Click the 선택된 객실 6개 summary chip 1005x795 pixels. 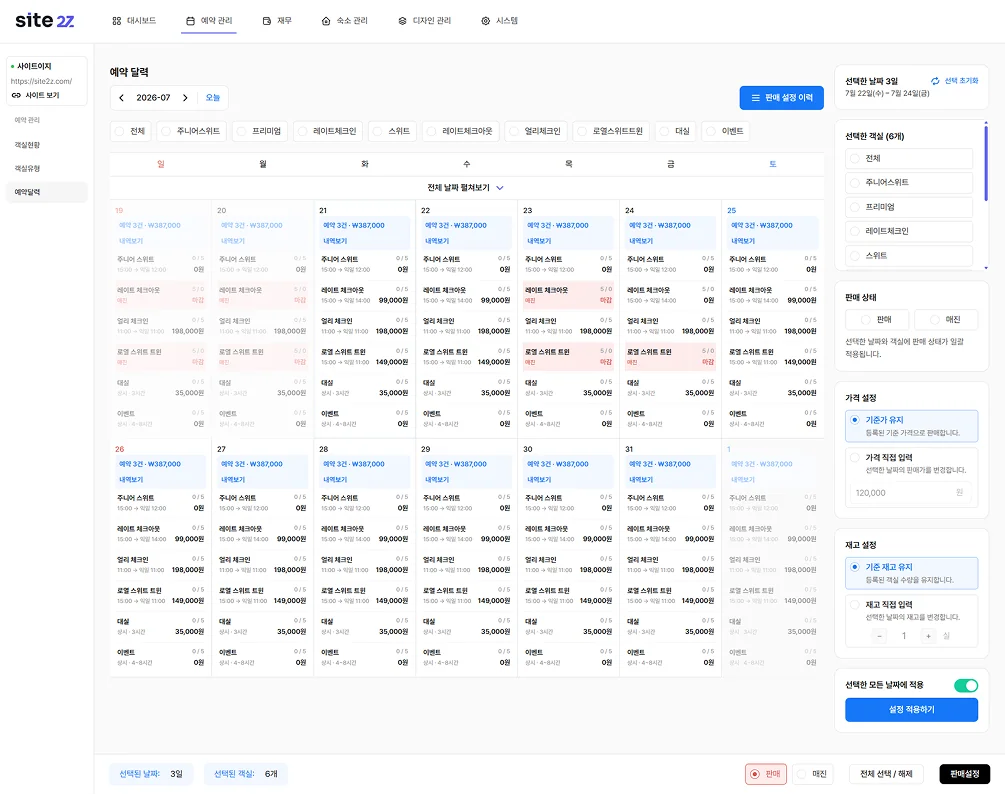(x=246, y=774)
